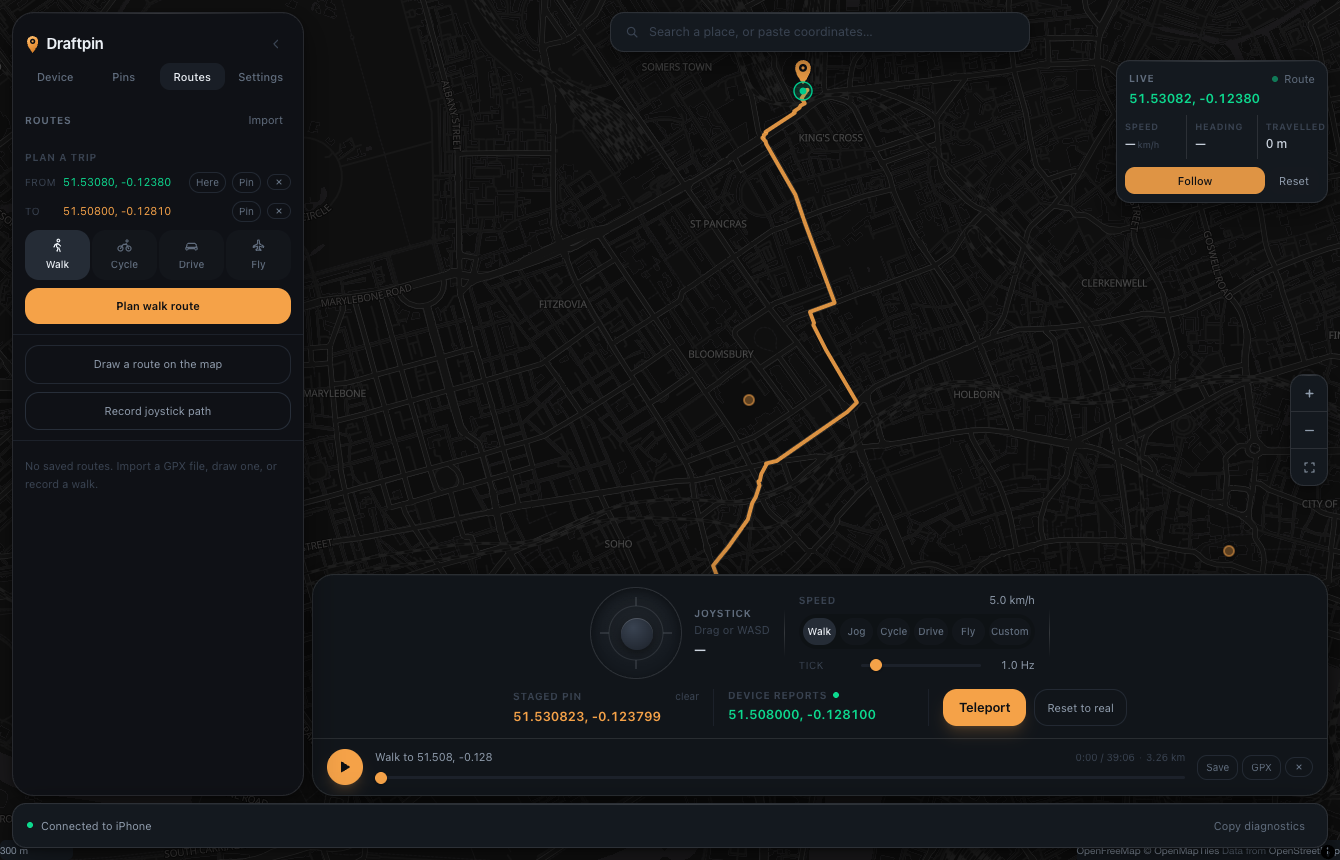Click the route progress bar handle
Image resolution: width=1340 pixels, height=860 pixels.
coord(381,777)
